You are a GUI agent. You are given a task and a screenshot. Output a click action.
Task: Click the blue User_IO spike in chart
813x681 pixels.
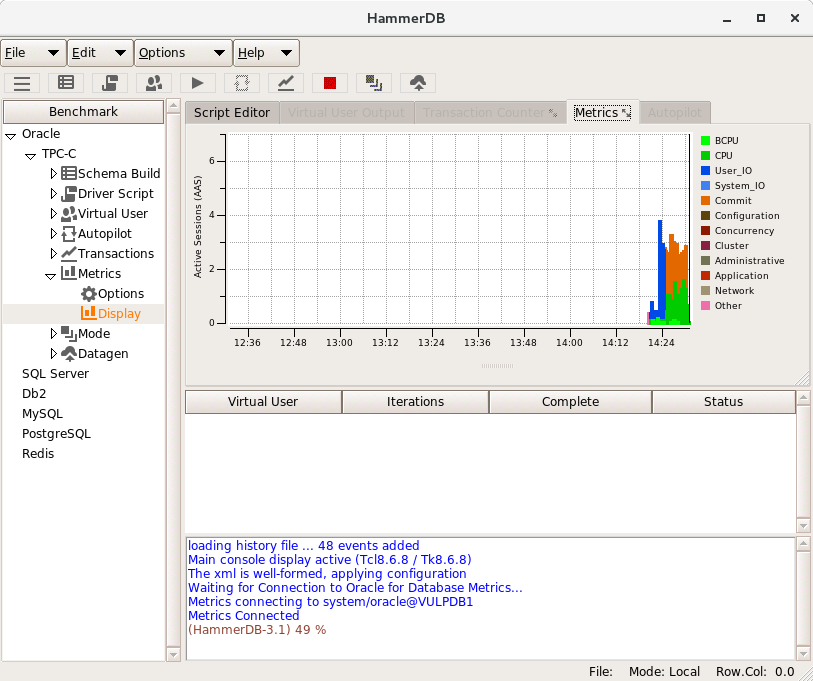coord(660,270)
